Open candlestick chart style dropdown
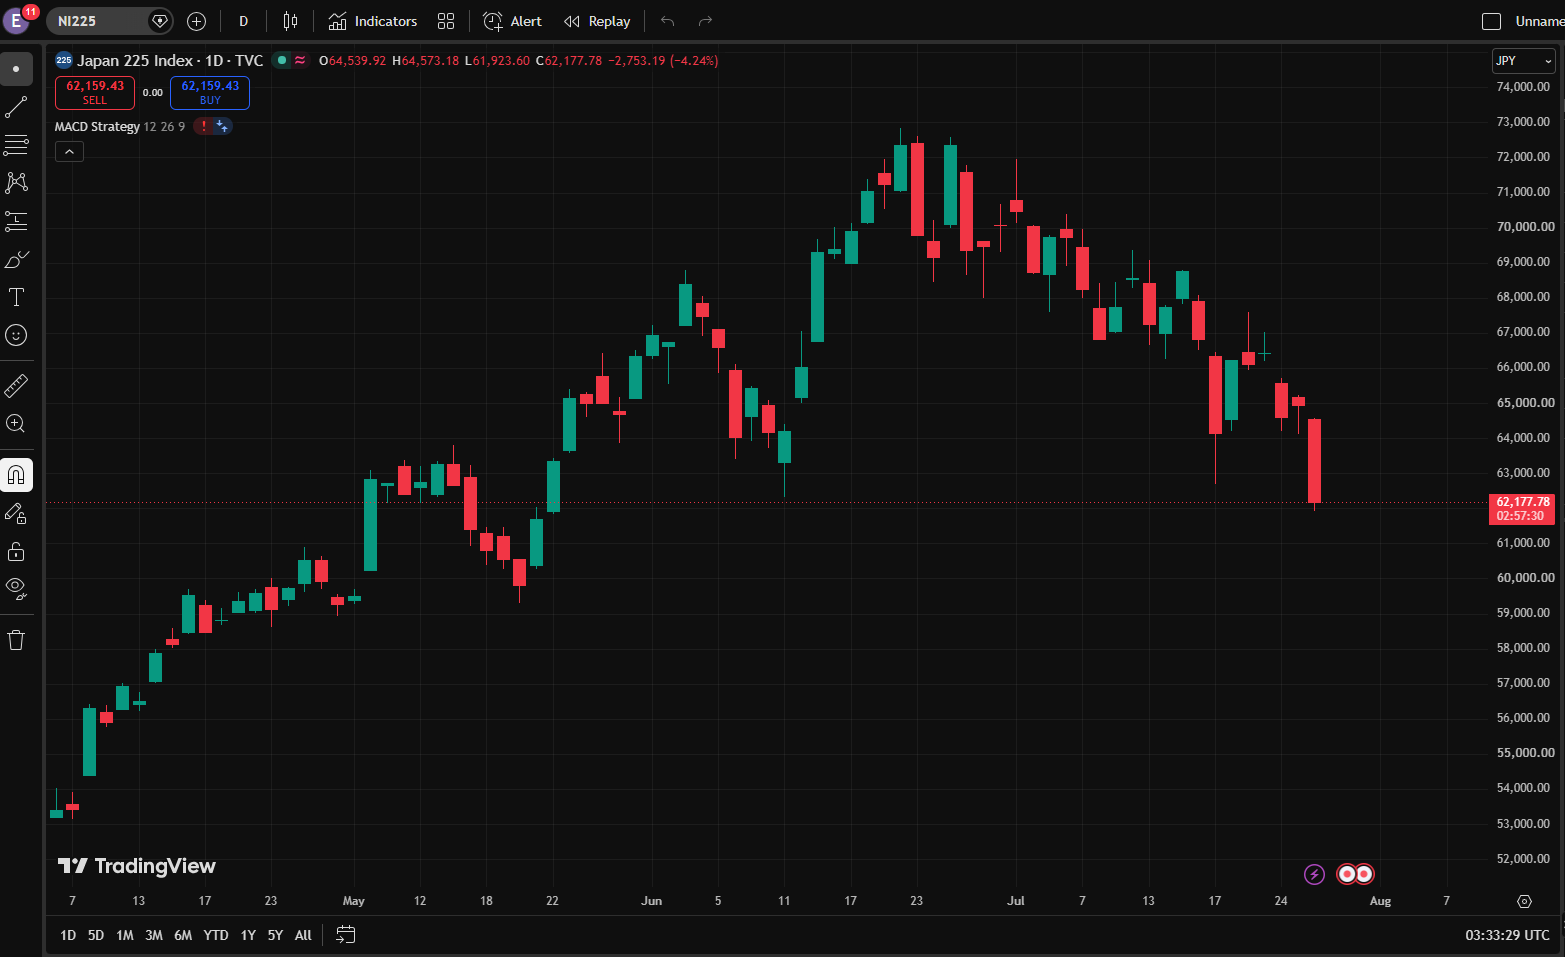Viewport: 1565px width, 957px height. pos(290,21)
